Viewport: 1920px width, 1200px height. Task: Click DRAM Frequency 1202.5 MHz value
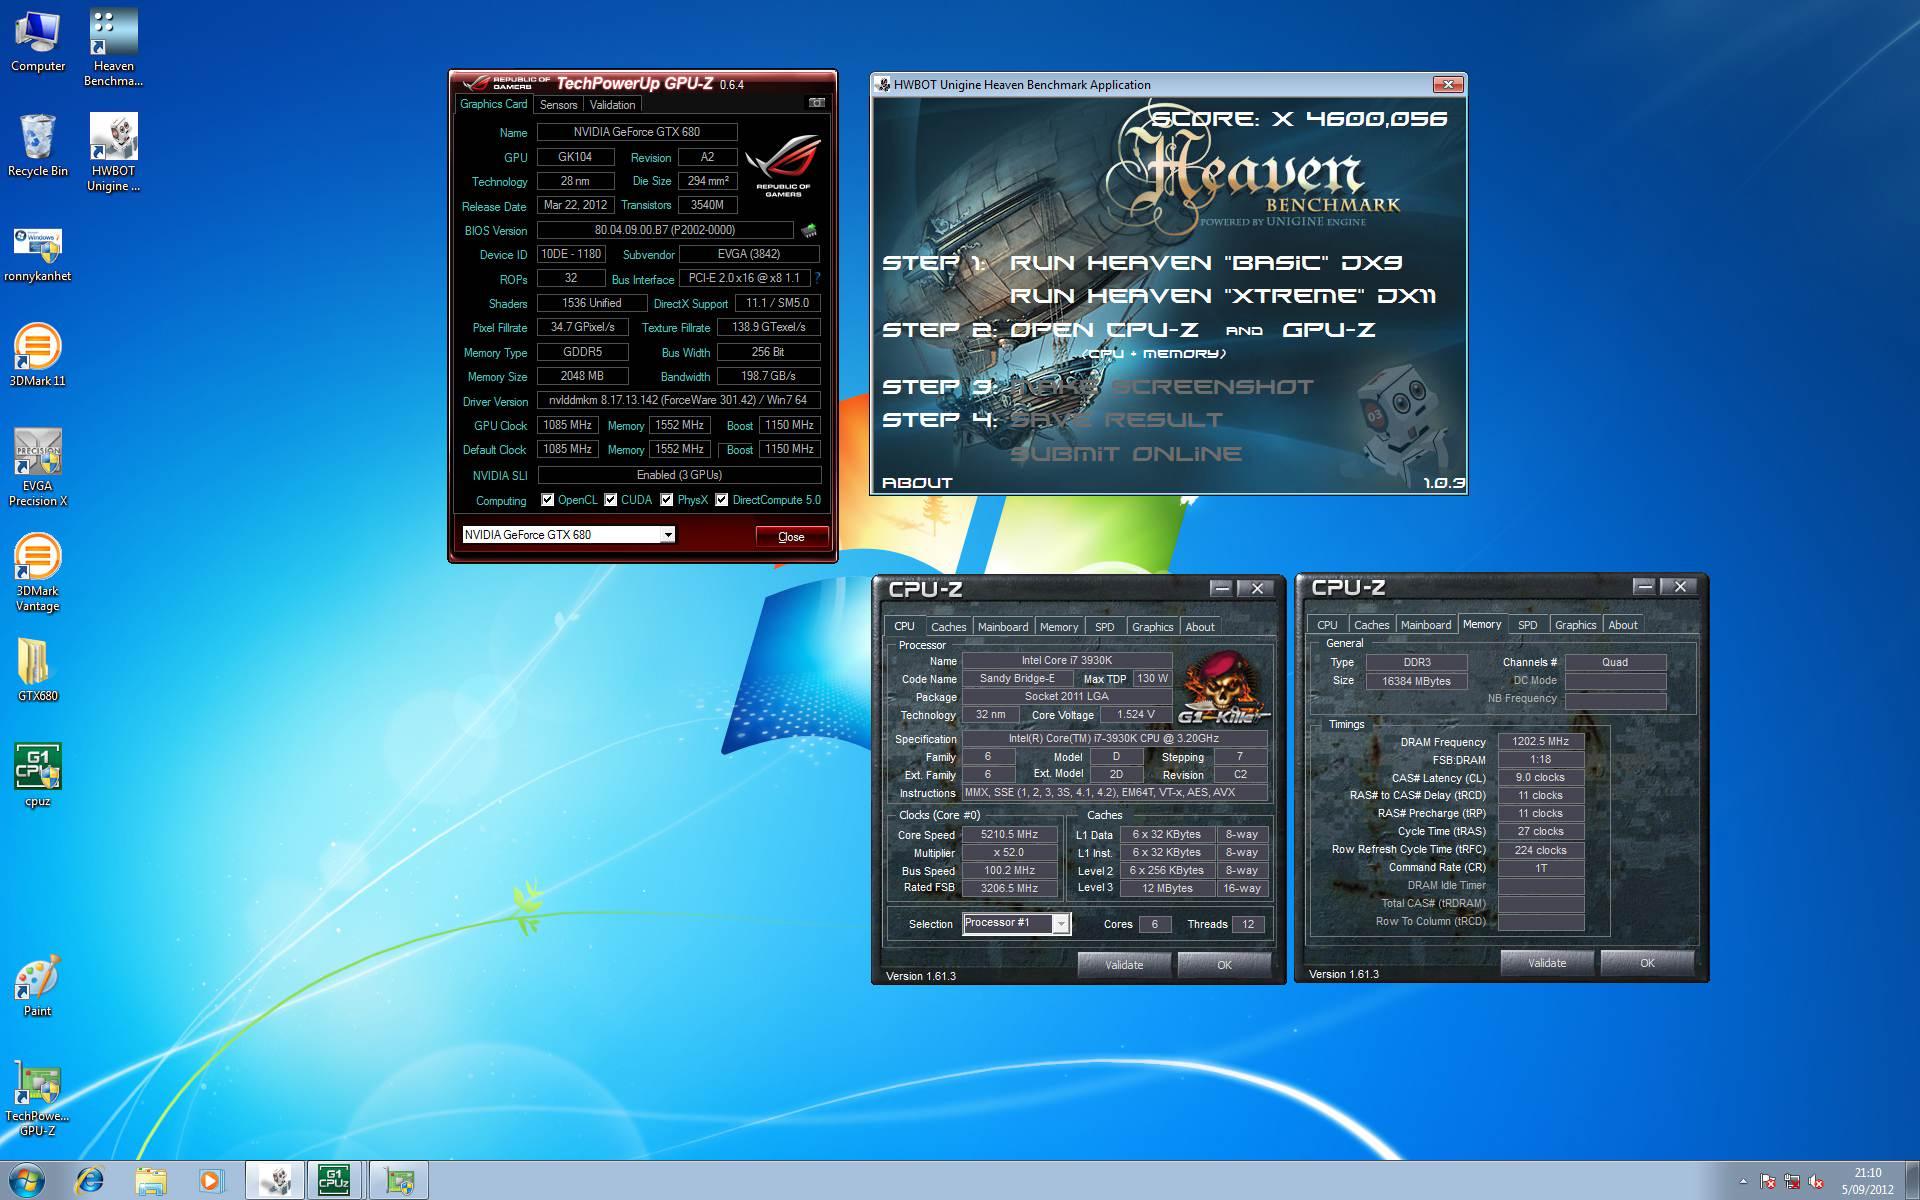click(x=1540, y=742)
